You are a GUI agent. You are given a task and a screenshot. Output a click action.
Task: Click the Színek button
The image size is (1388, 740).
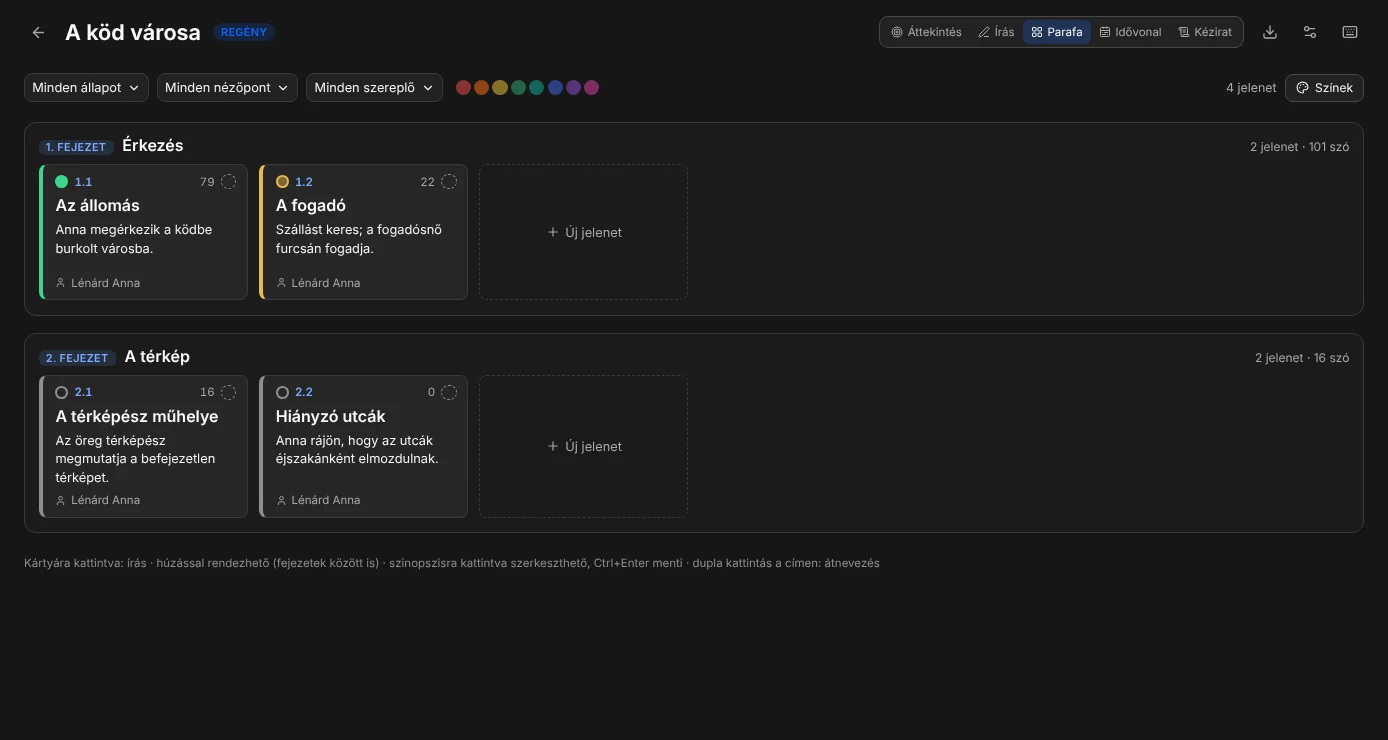click(x=1324, y=88)
